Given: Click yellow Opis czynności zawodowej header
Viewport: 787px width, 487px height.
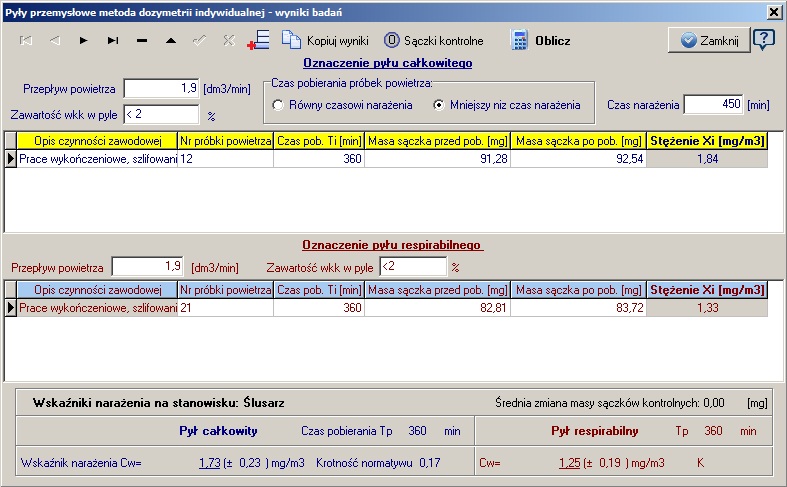Looking at the screenshot, I should (x=97, y=141).
